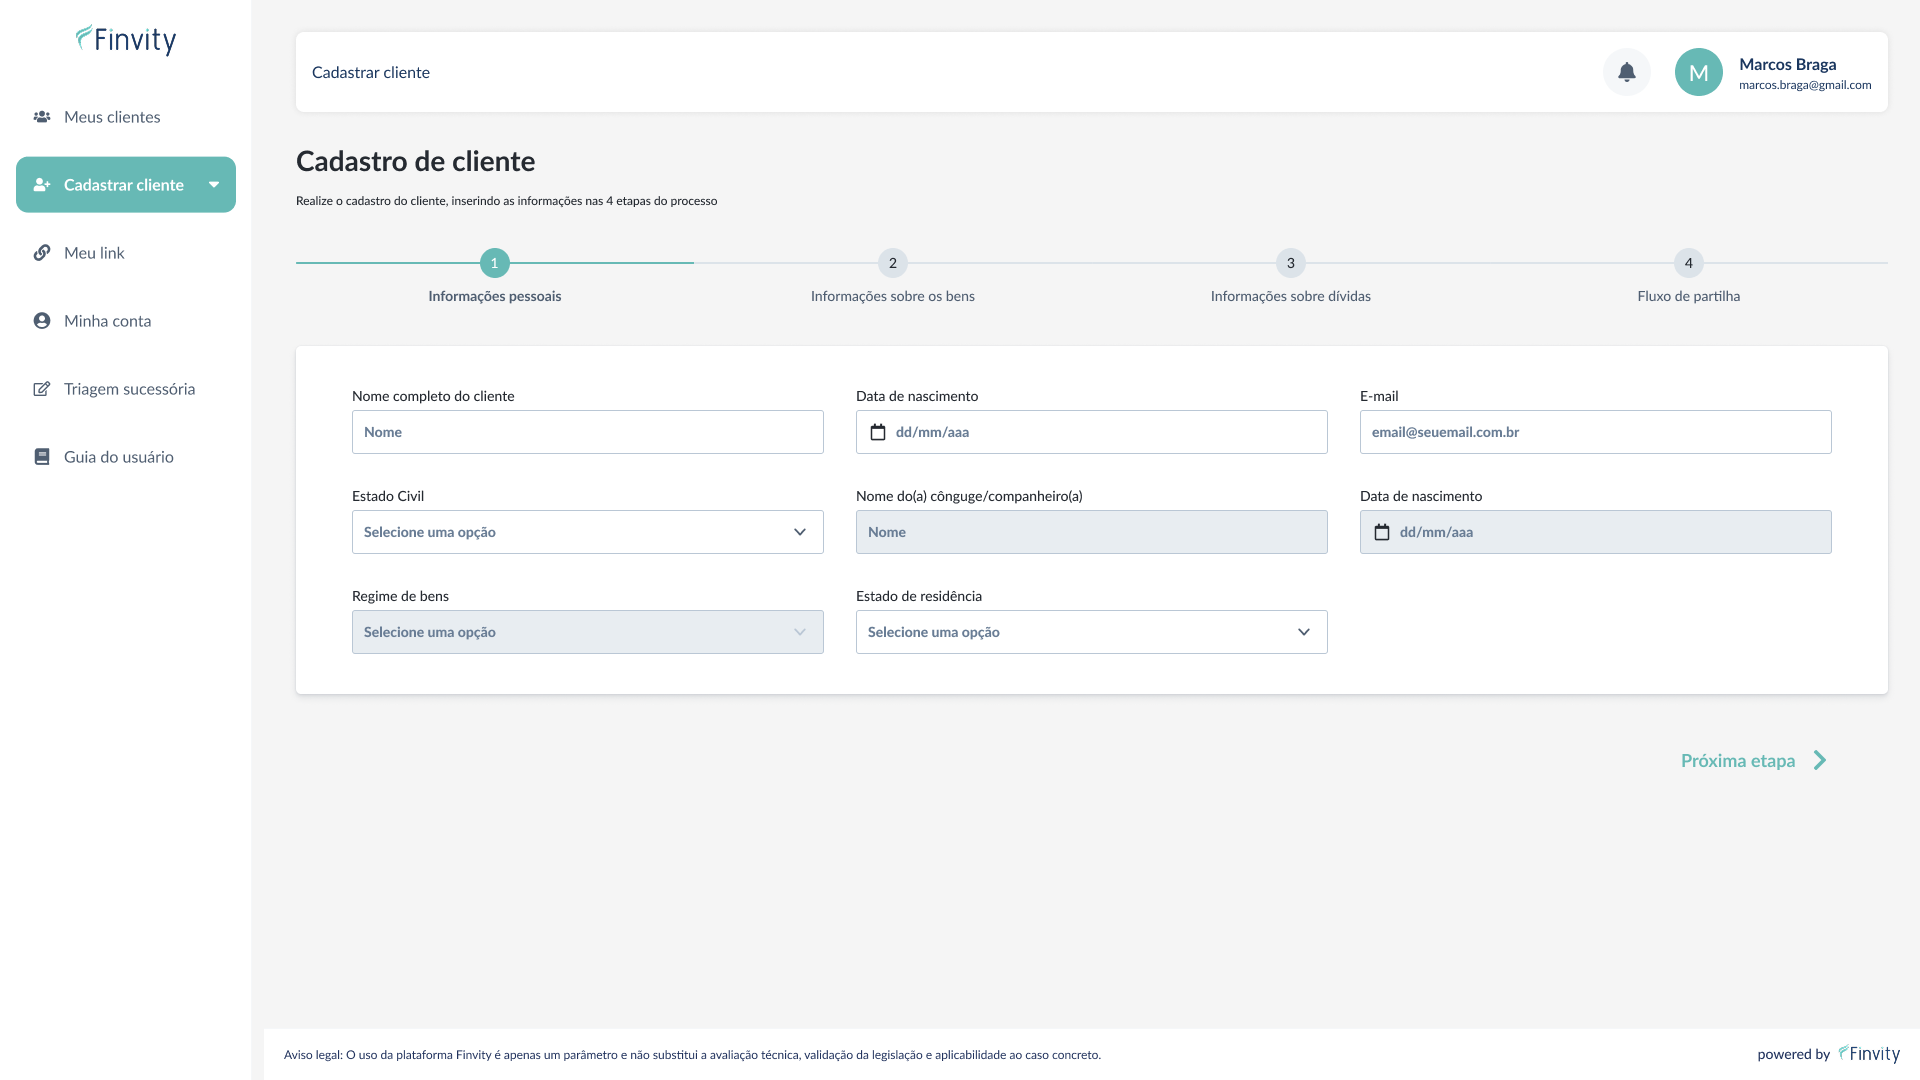This screenshot has height=1080, width=1920.
Task: Click the Nome completo do cliente field
Action: coord(587,432)
